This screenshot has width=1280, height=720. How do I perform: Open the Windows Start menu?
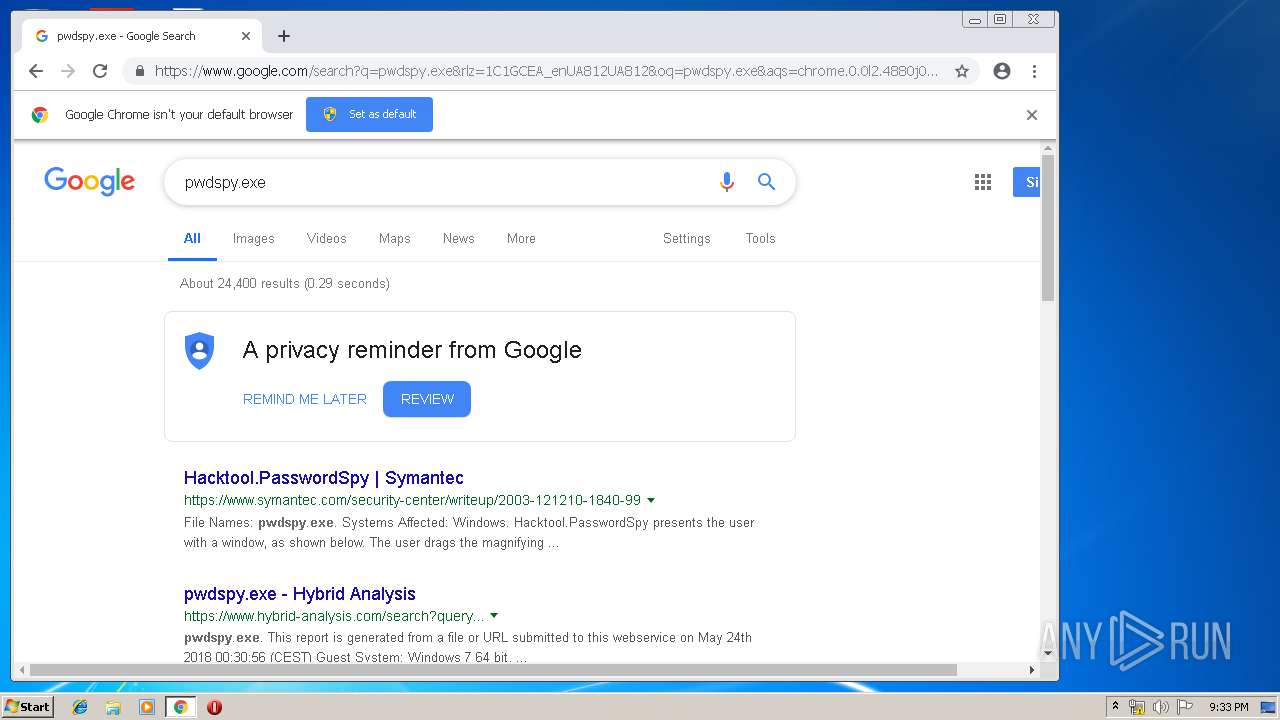(27, 707)
